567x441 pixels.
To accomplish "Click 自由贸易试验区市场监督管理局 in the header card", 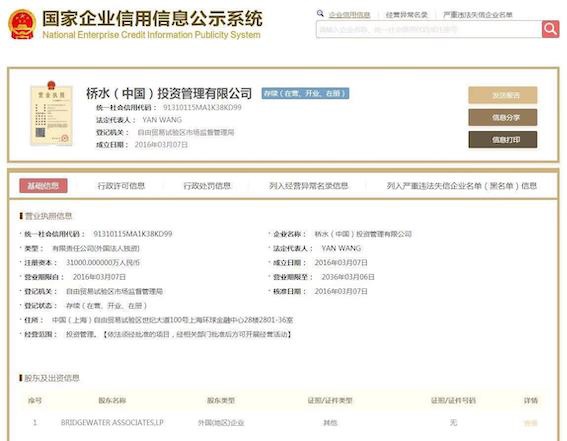I will (x=186, y=132).
